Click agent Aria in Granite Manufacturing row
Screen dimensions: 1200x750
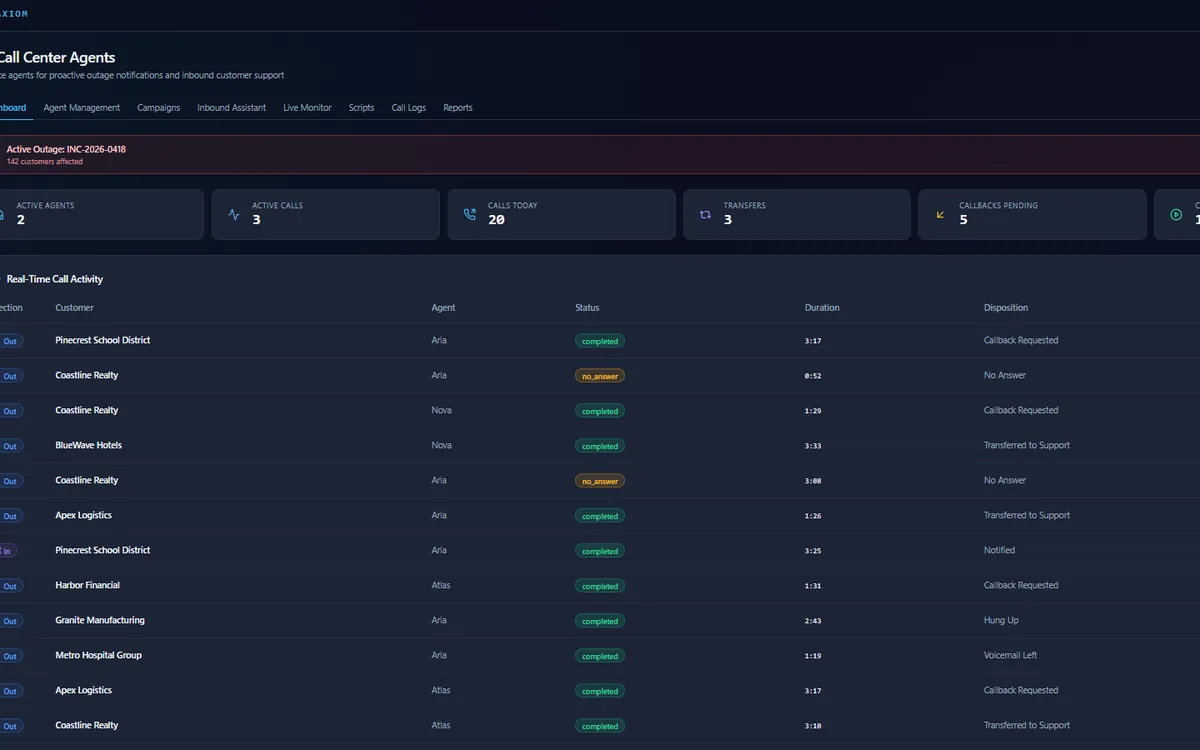[439, 620]
